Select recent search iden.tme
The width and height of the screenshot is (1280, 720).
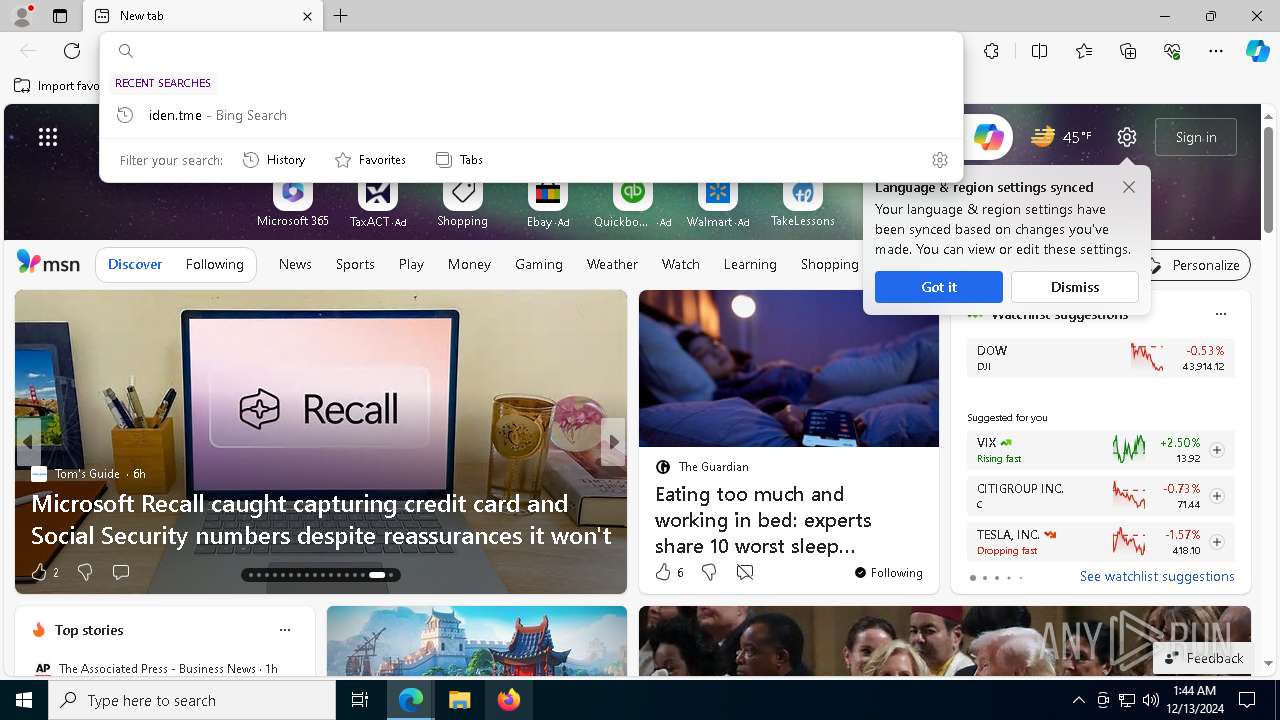coord(531,115)
